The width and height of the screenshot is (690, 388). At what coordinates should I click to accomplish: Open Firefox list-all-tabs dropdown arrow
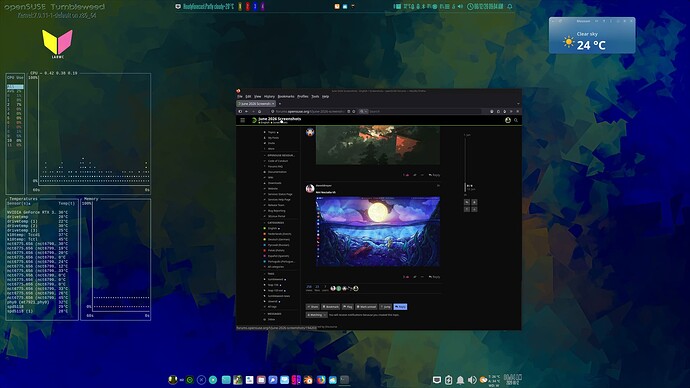(x=518, y=104)
